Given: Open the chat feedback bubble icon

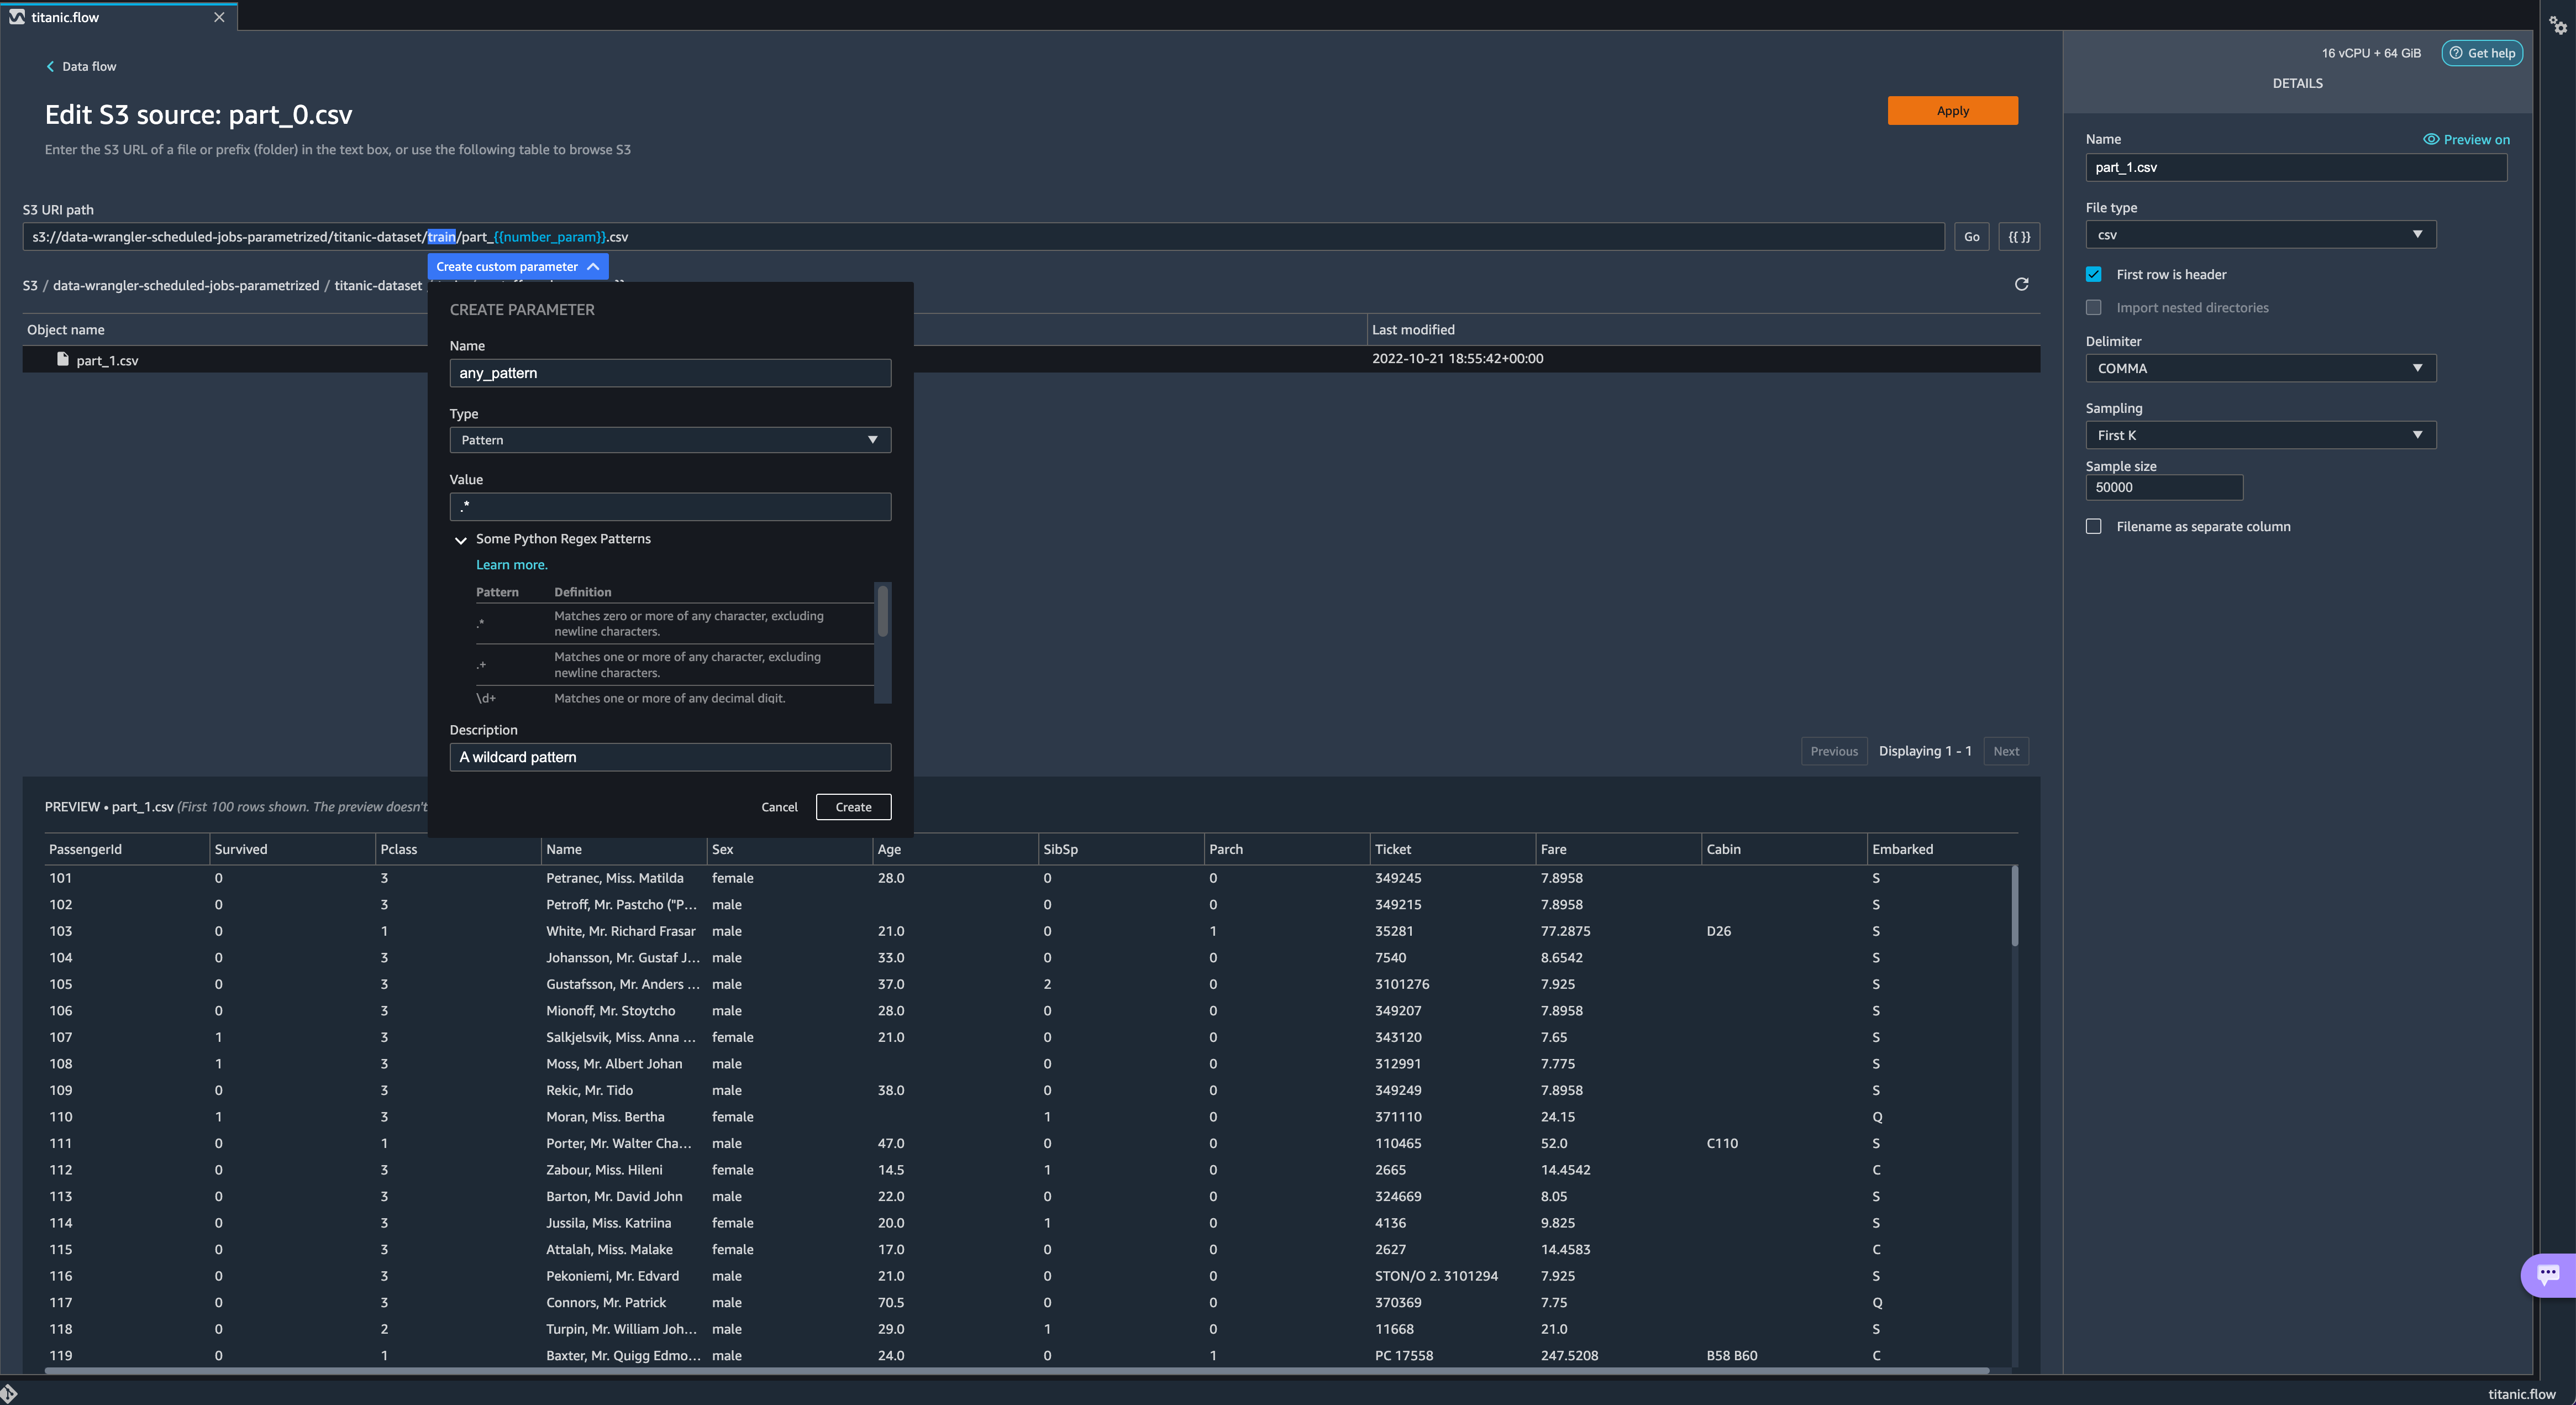Looking at the screenshot, I should [2547, 1274].
